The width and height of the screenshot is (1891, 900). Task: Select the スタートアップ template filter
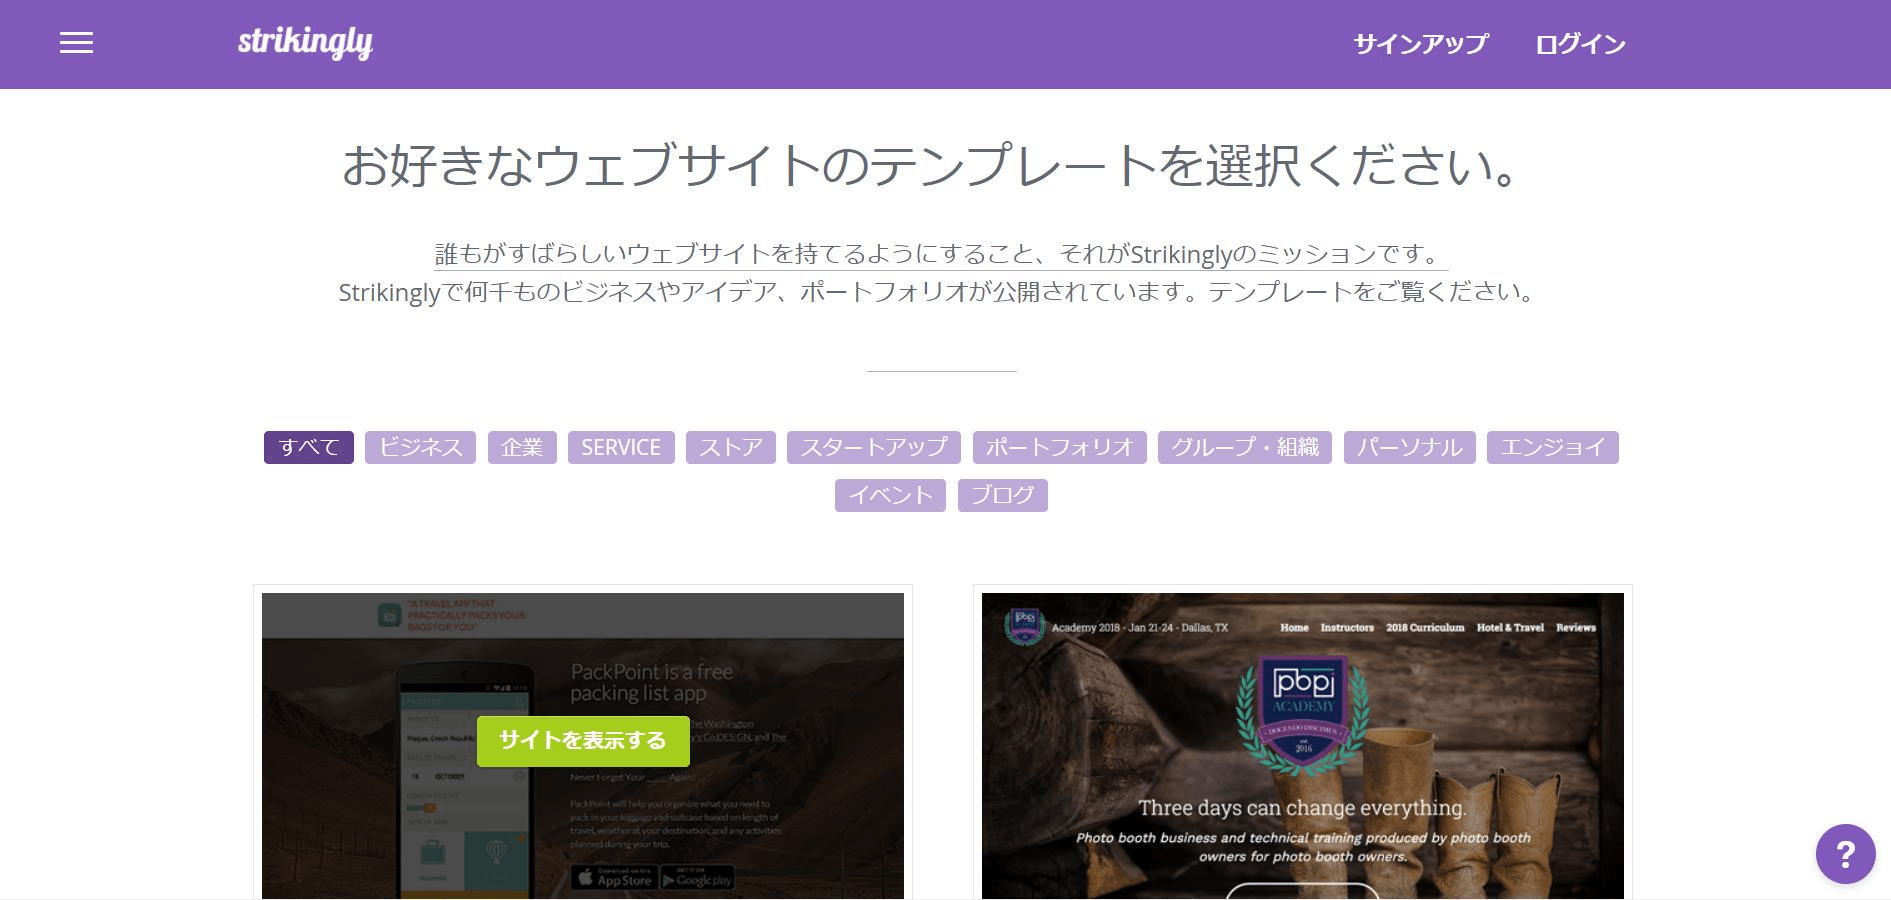873,447
